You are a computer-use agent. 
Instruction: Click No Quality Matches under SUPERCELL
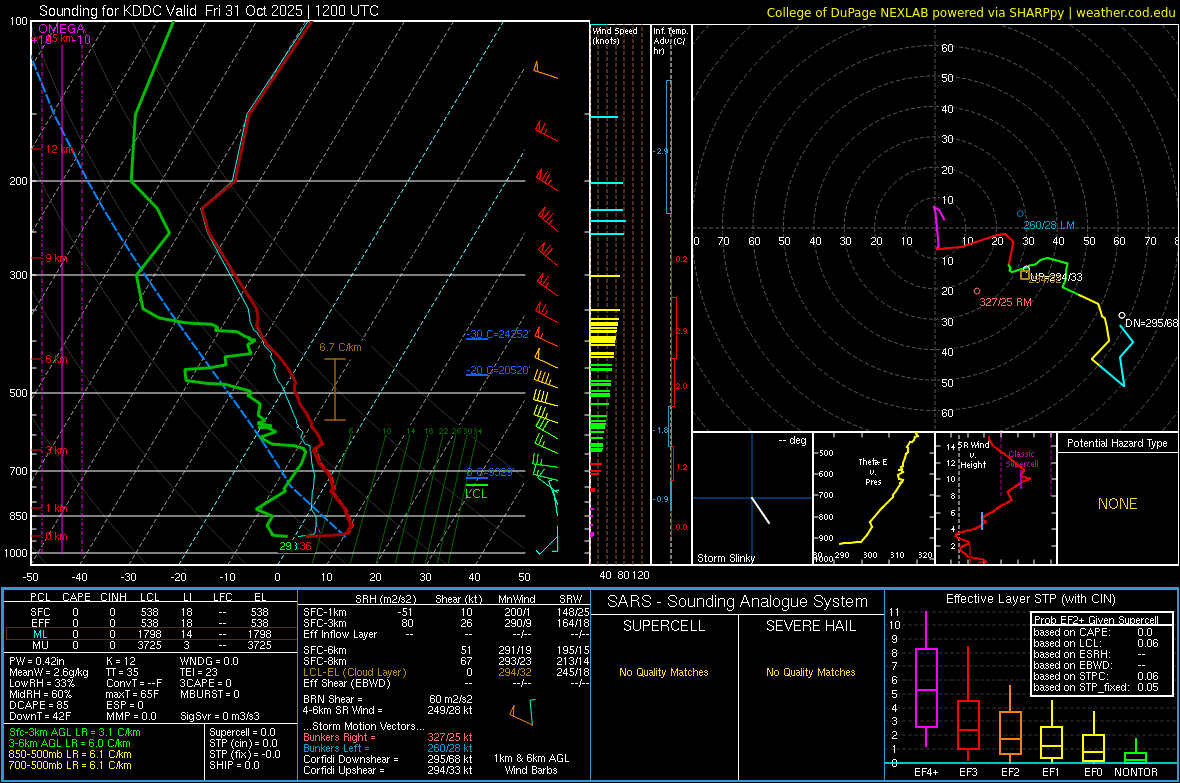coord(664,672)
